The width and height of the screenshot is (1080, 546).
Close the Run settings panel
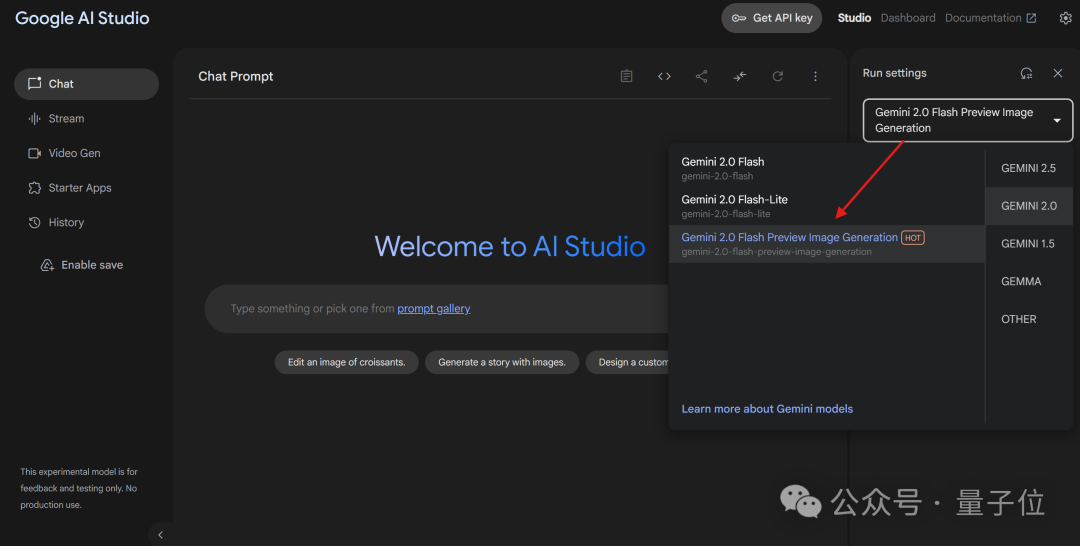[1058, 73]
